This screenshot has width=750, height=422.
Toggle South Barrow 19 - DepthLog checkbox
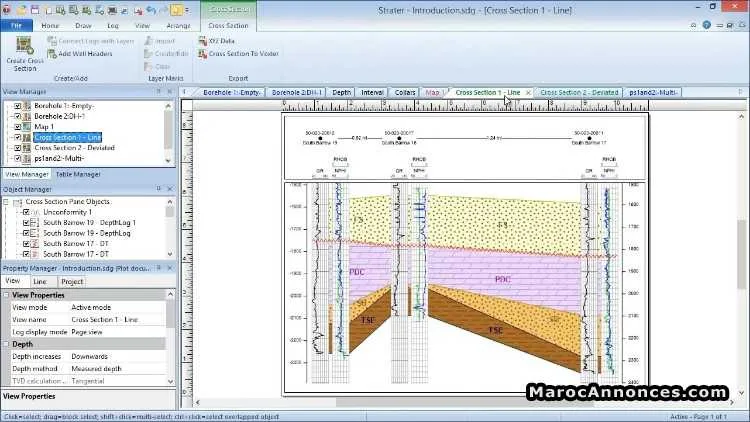pos(26,233)
